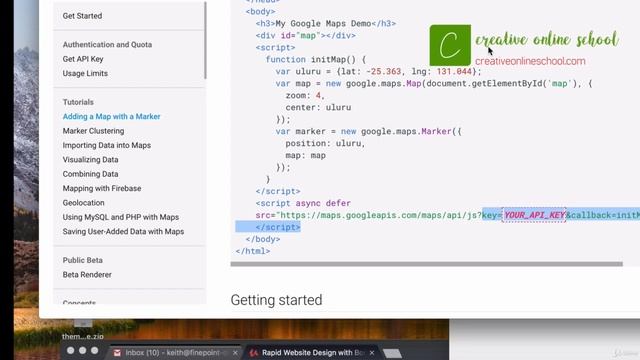Click the sidebar vertical scrollbar
The image size is (640, 360).
[x=205, y=40]
